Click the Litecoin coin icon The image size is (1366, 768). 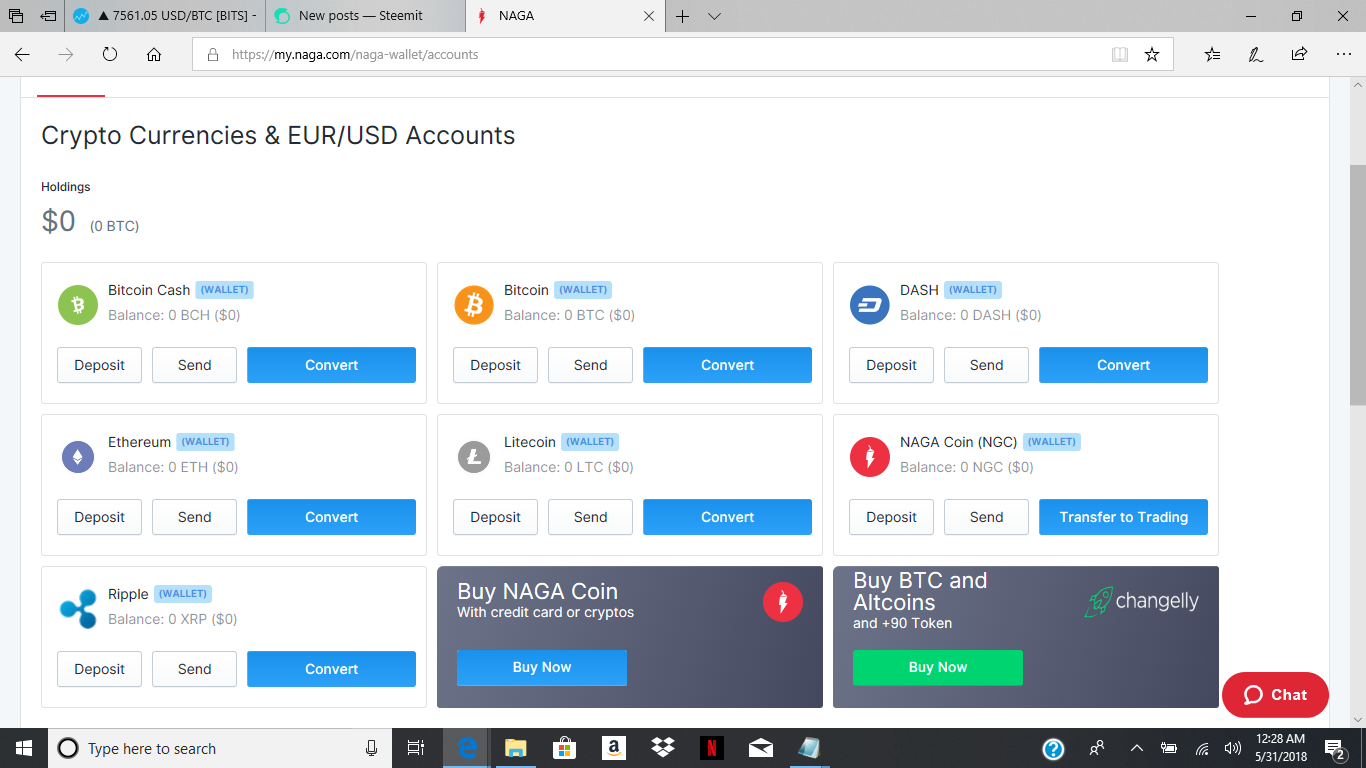coord(474,457)
